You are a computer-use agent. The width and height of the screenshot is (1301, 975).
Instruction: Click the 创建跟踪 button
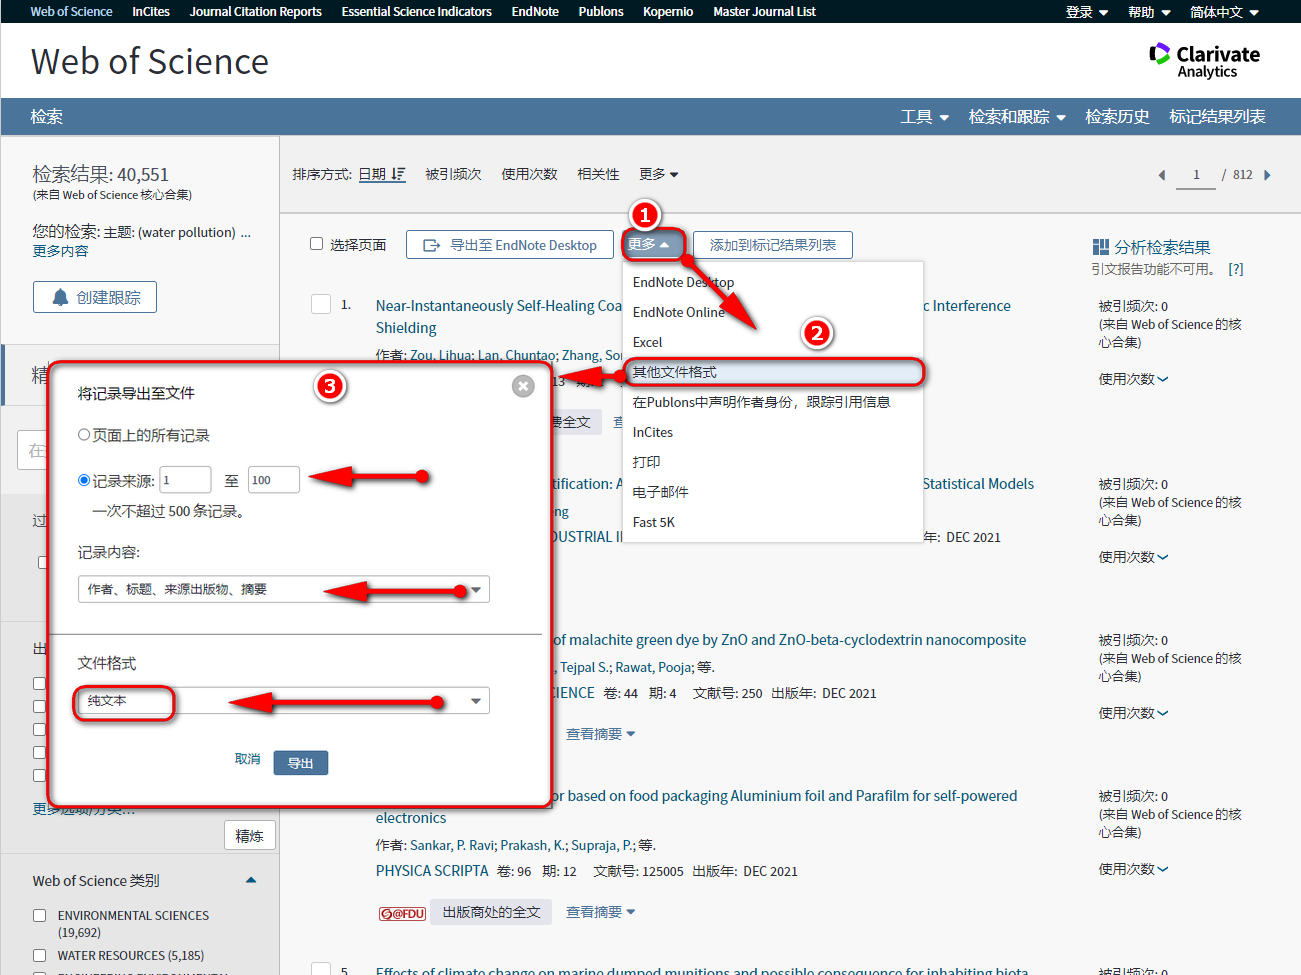click(x=95, y=297)
